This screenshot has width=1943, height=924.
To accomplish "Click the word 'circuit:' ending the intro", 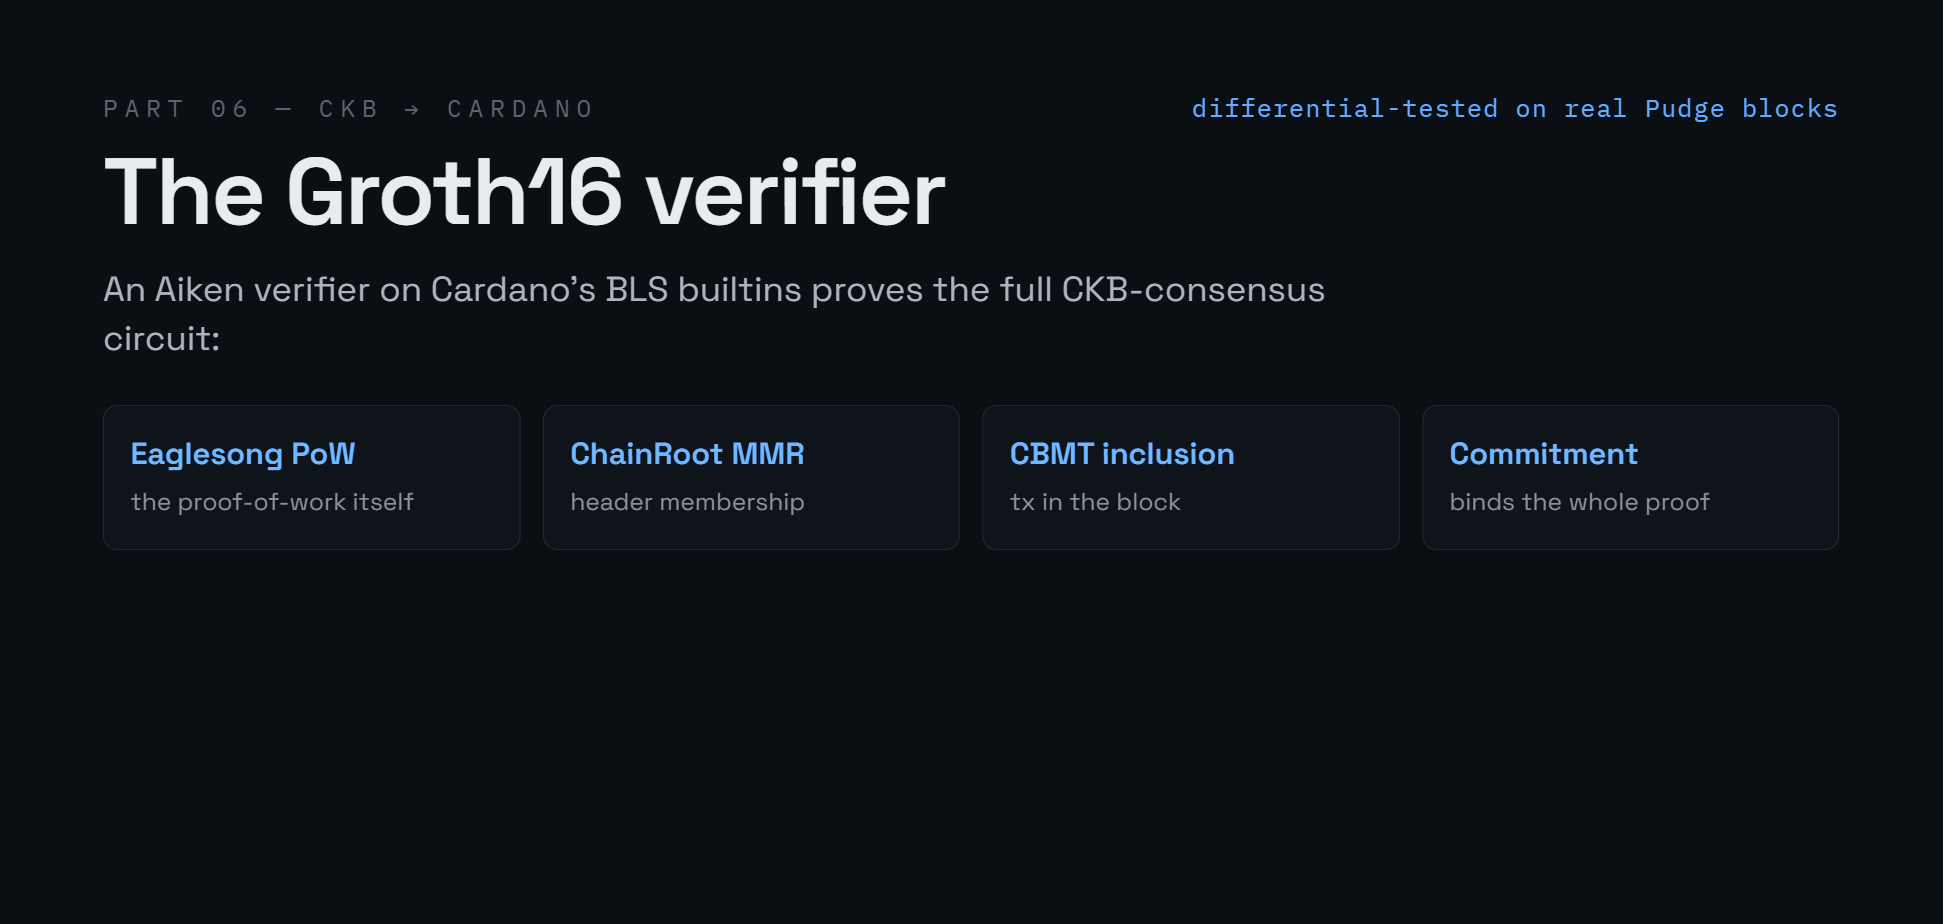I will point(162,339).
